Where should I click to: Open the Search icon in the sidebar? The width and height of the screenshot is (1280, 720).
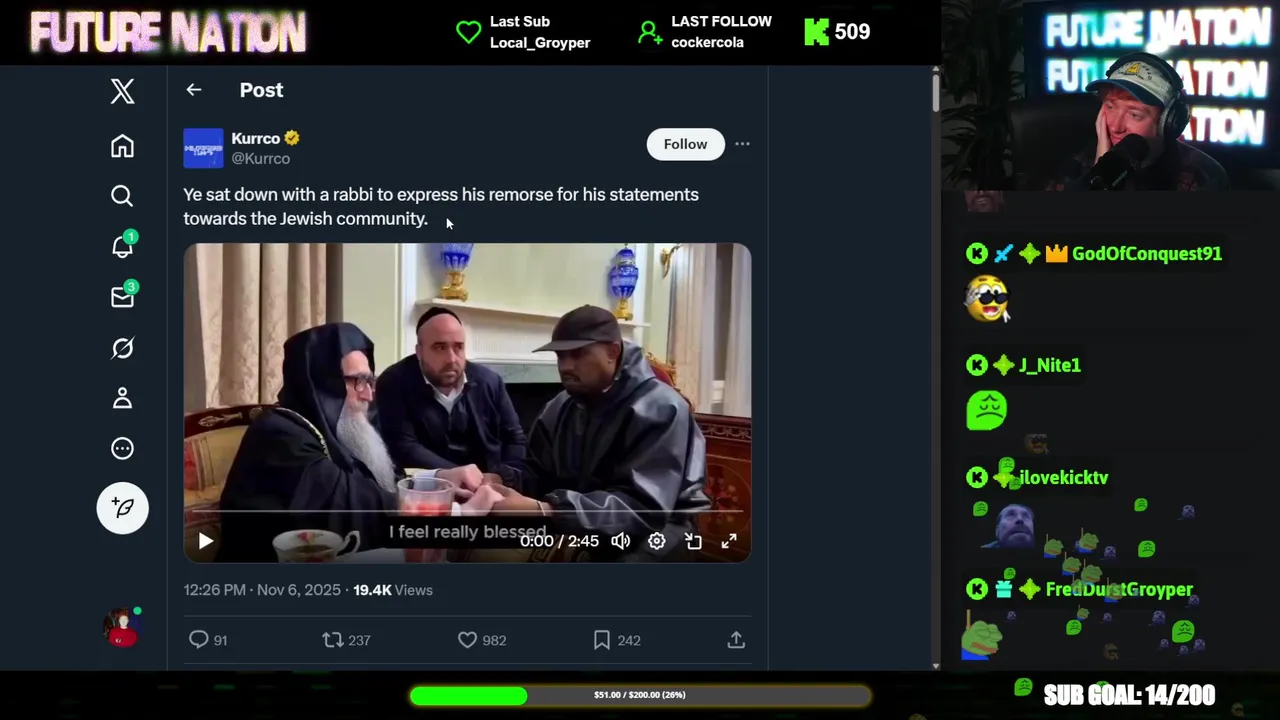click(122, 196)
